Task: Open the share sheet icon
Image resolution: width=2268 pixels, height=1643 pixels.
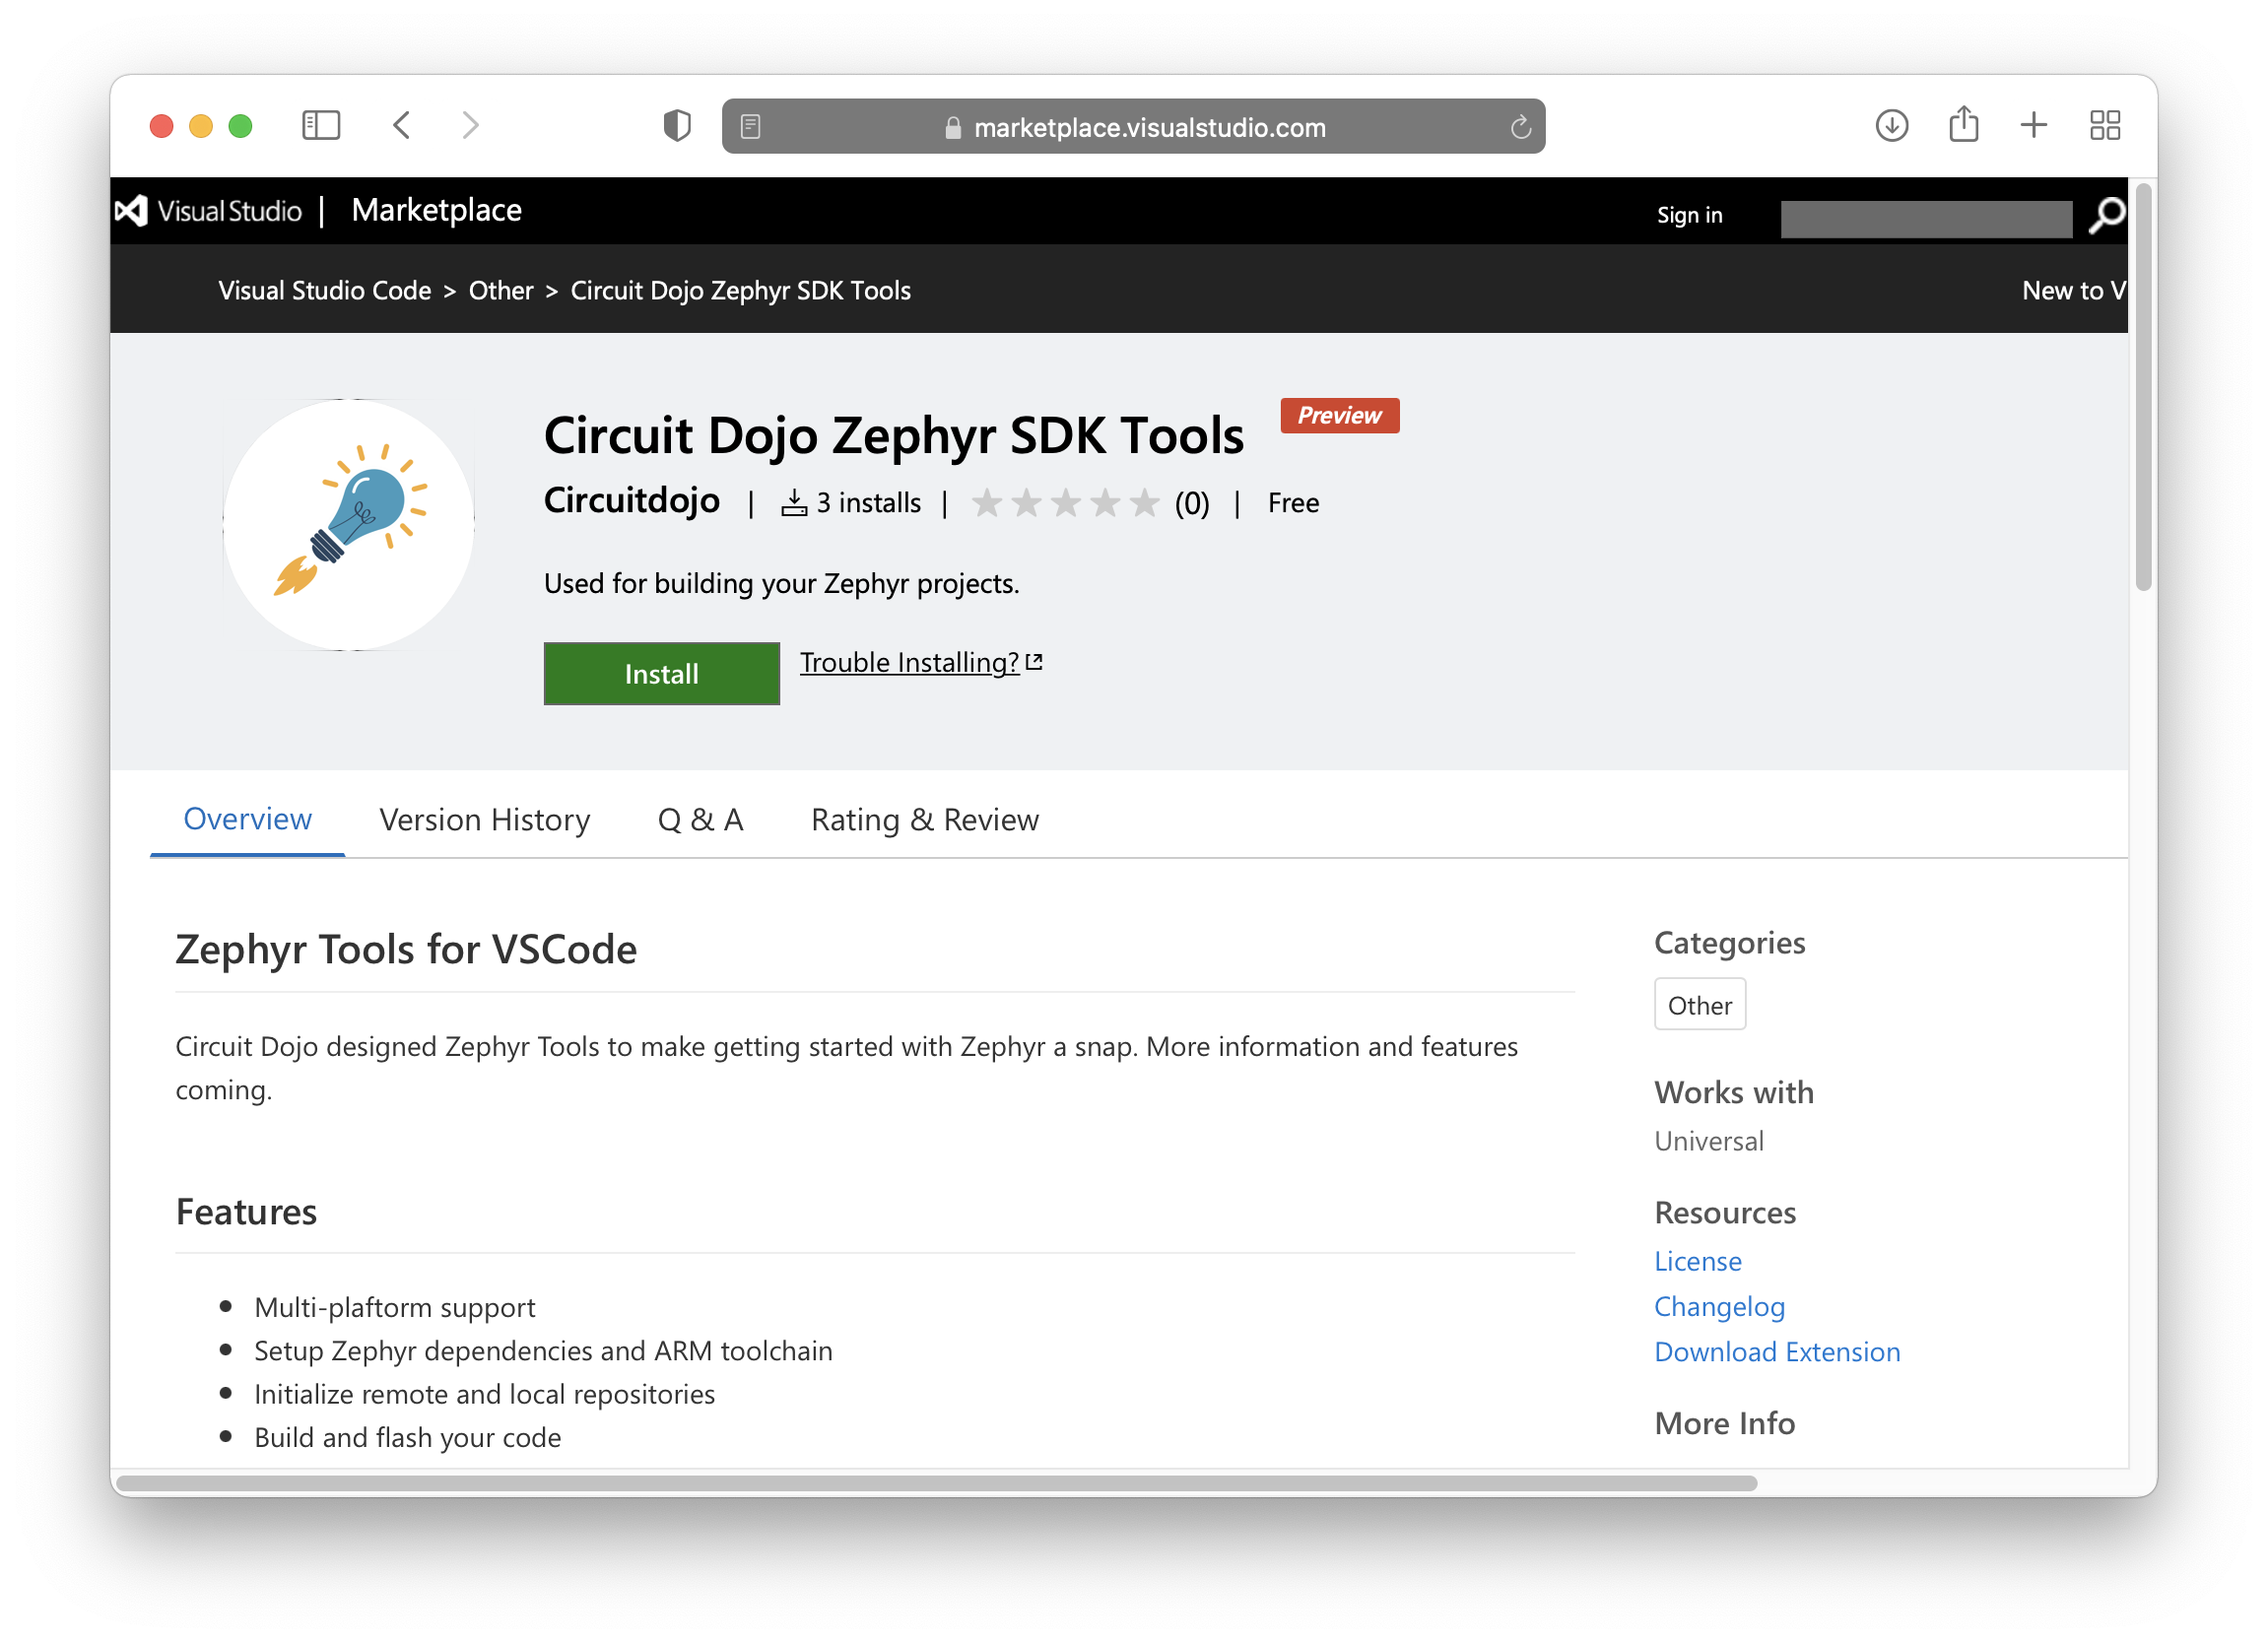Action: pos(1963,124)
